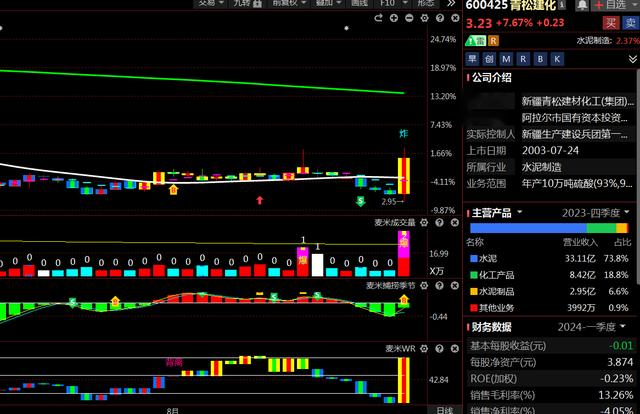This screenshot has width=640, height=414.
Task: Close the 麦米成交量 indicator panel
Action: pos(455,223)
